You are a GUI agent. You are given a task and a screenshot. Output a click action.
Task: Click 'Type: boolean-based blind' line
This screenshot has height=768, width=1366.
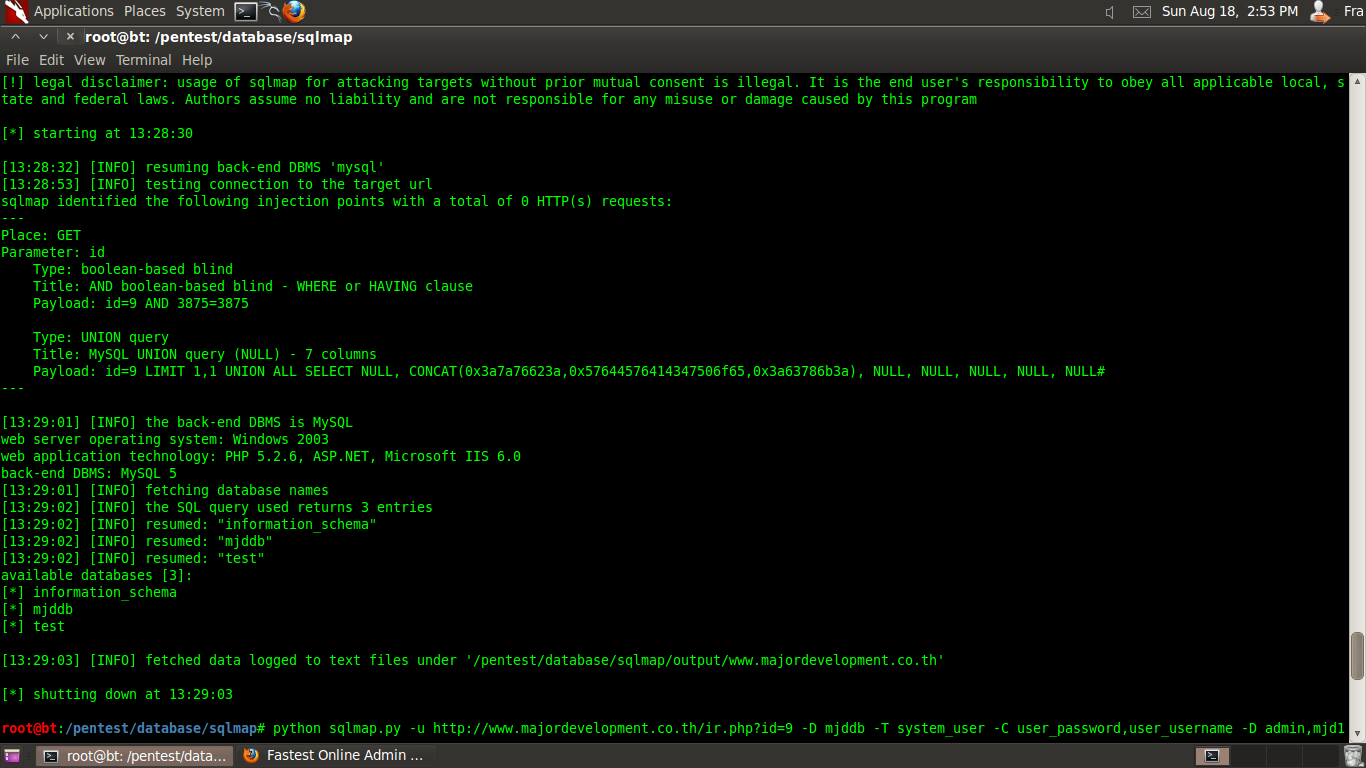tap(133, 269)
